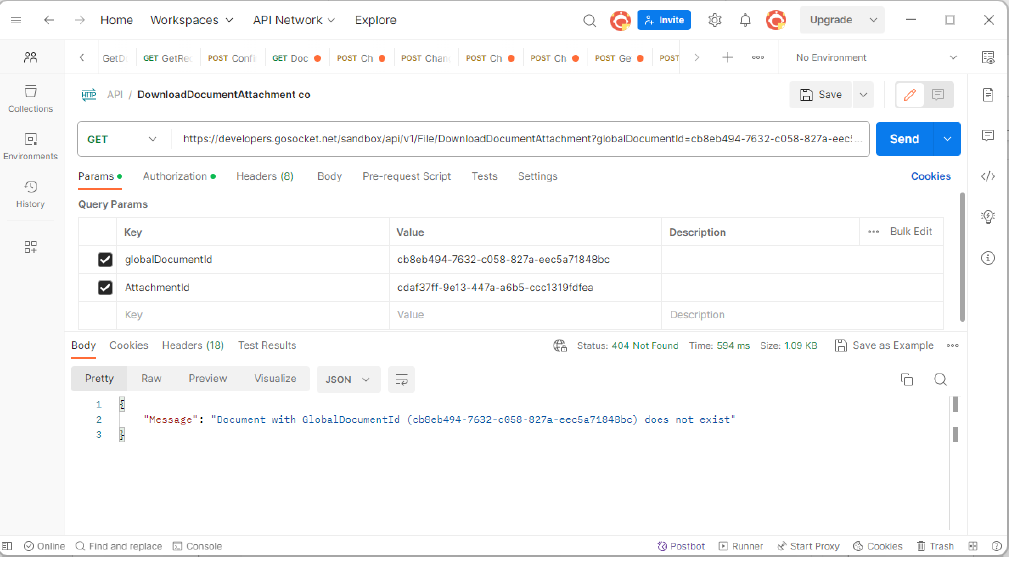Open History in the sidebar

click(x=30, y=194)
